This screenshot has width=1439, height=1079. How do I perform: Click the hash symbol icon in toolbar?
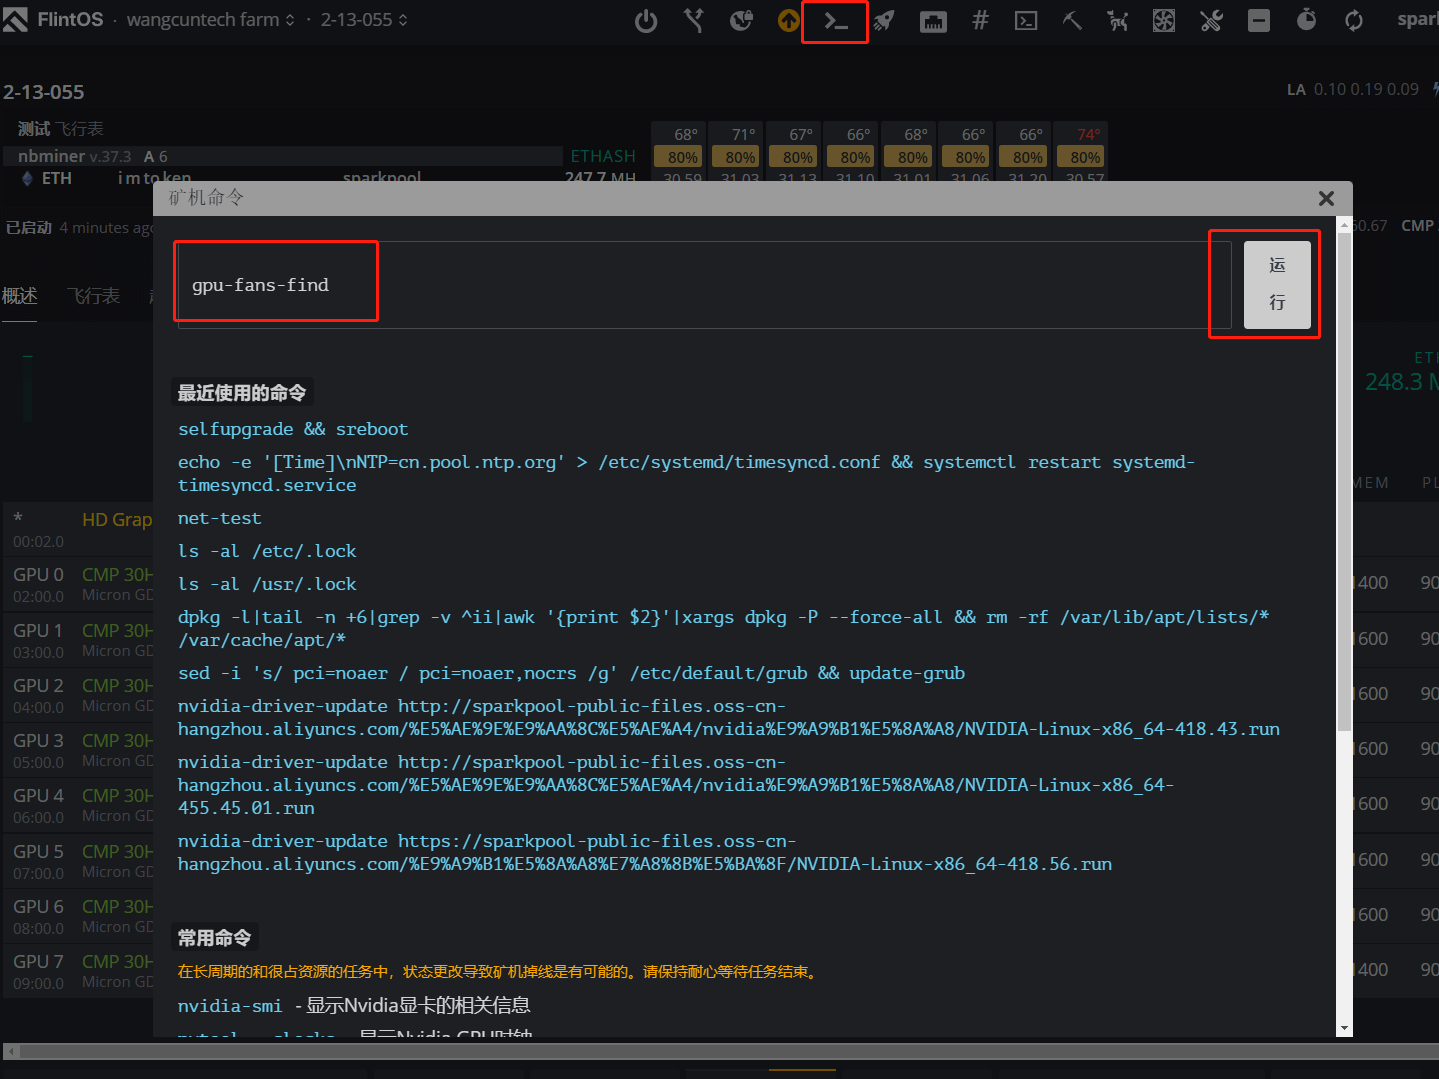(x=979, y=20)
